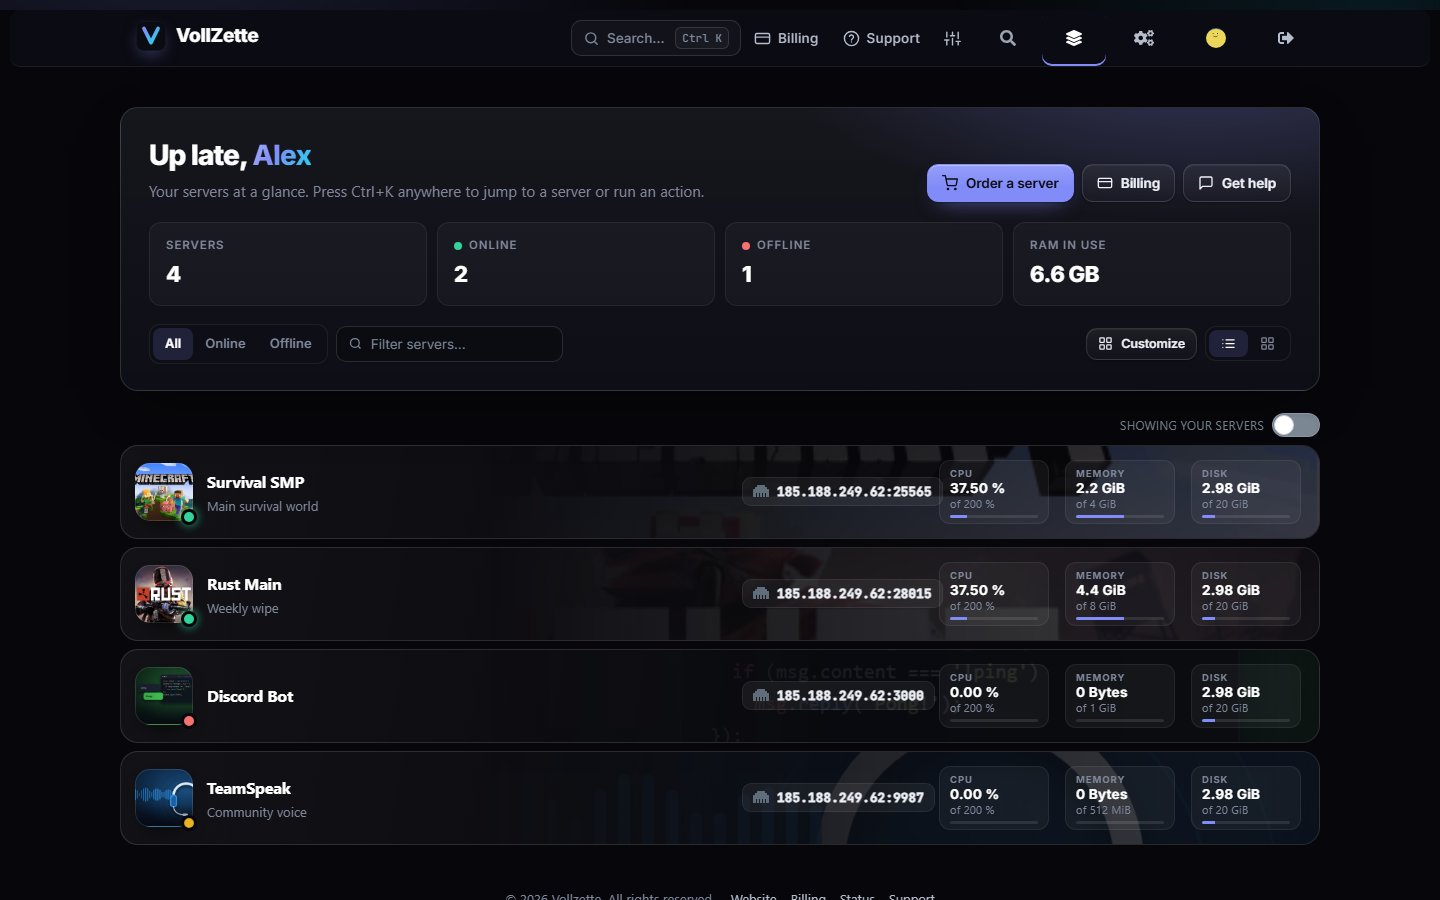Click the Online count stat card
The height and width of the screenshot is (900, 1440).
pyautogui.click(x=576, y=264)
